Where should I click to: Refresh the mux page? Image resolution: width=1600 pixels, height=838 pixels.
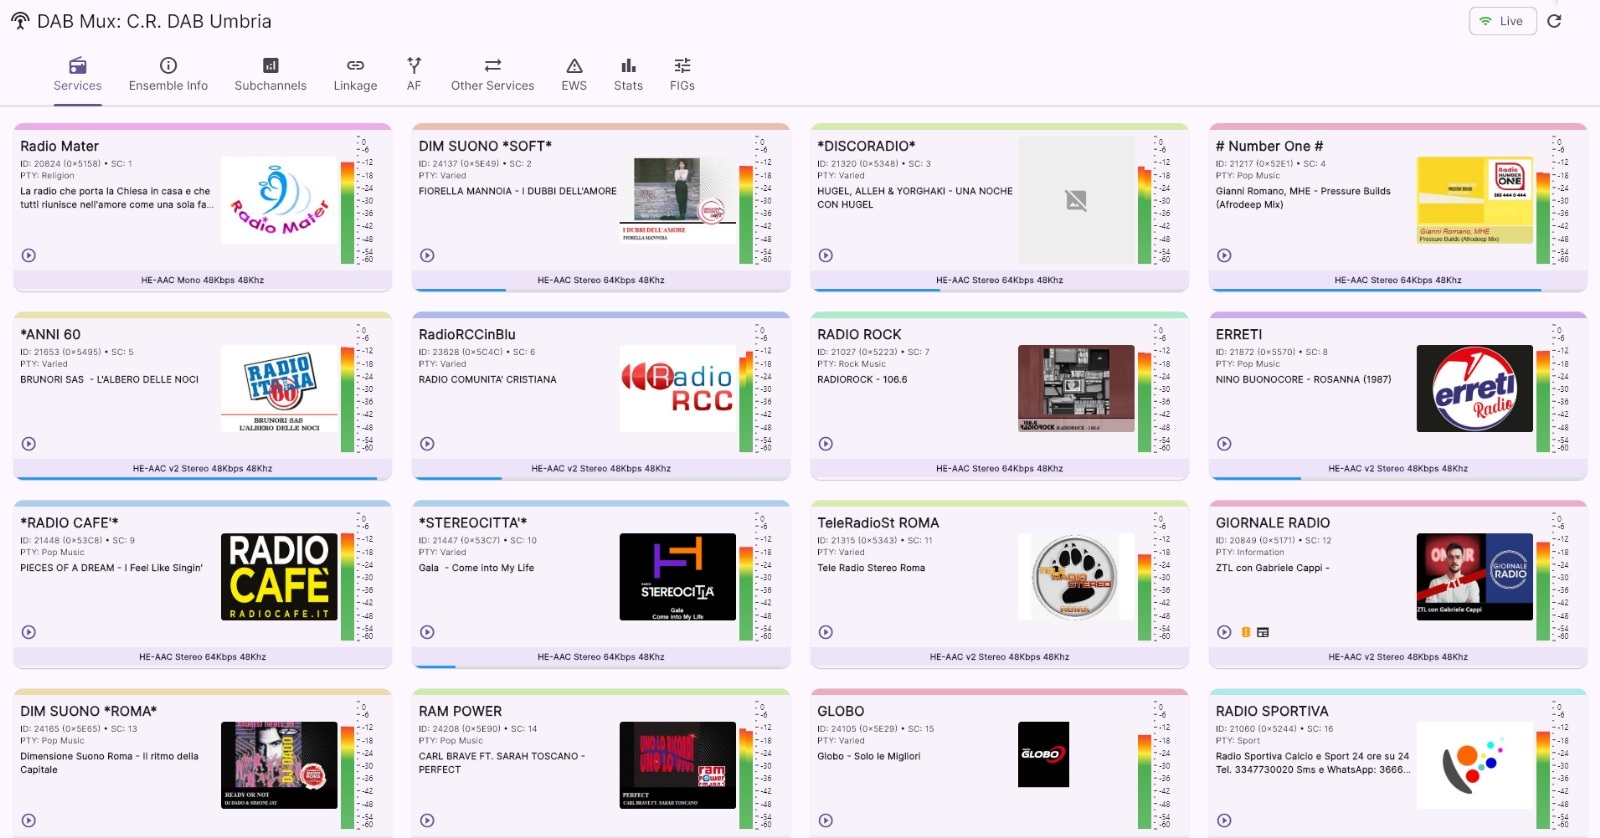pyautogui.click(x=1554, y=21)
